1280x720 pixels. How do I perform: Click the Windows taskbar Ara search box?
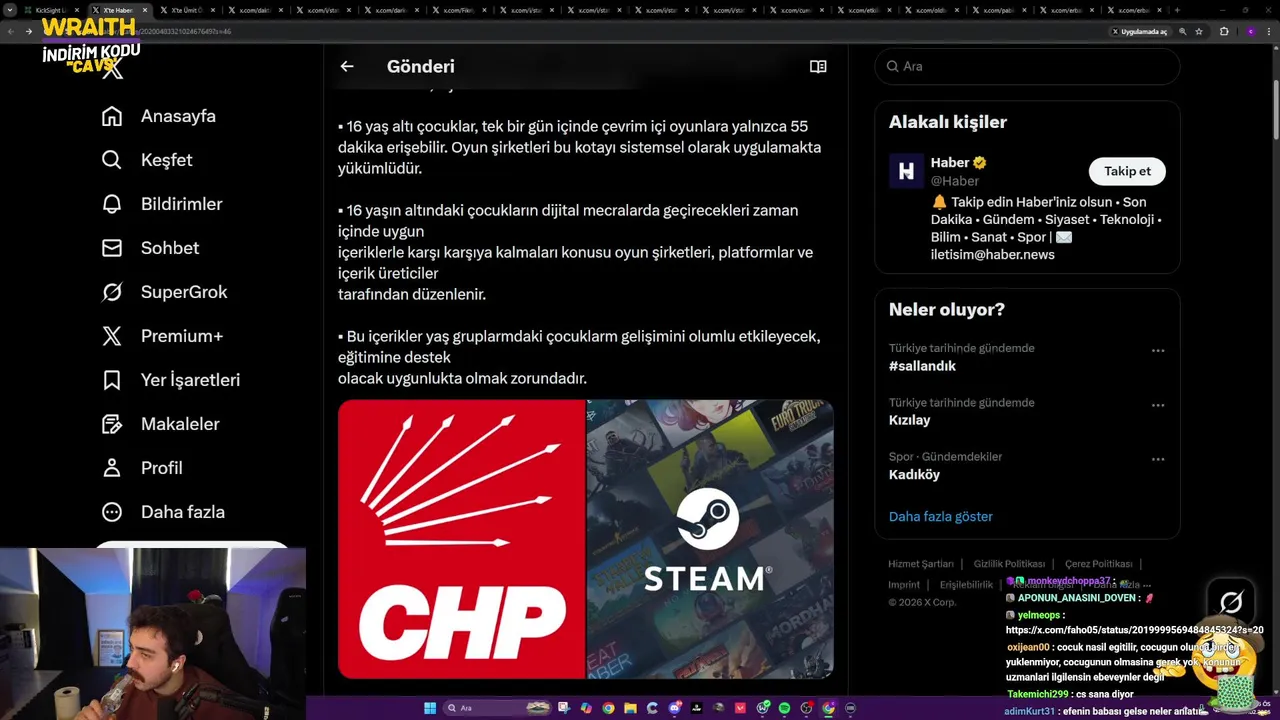click(498, 708)
